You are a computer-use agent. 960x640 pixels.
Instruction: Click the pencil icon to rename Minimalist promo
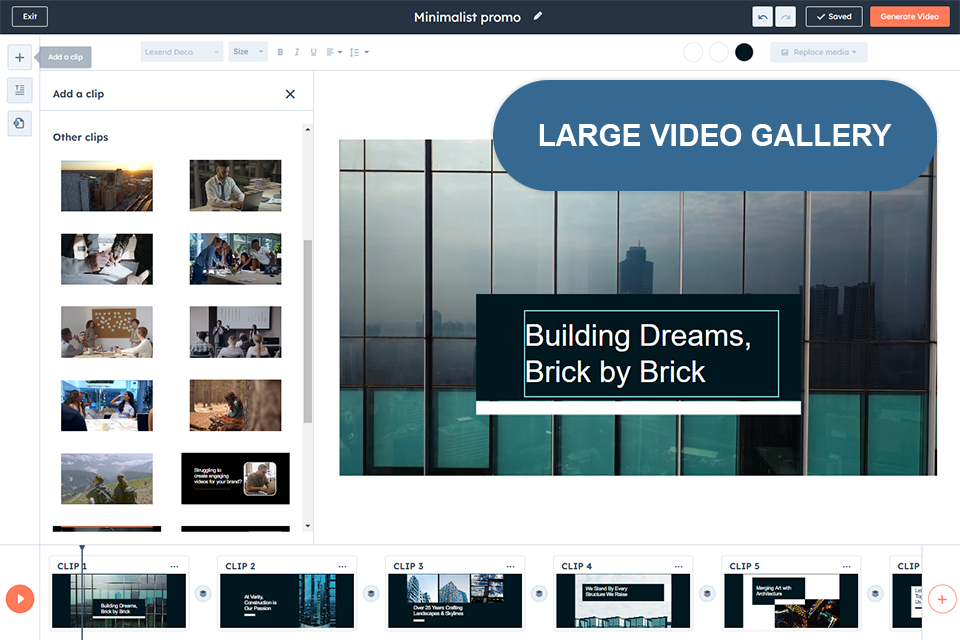coord(538,17)
